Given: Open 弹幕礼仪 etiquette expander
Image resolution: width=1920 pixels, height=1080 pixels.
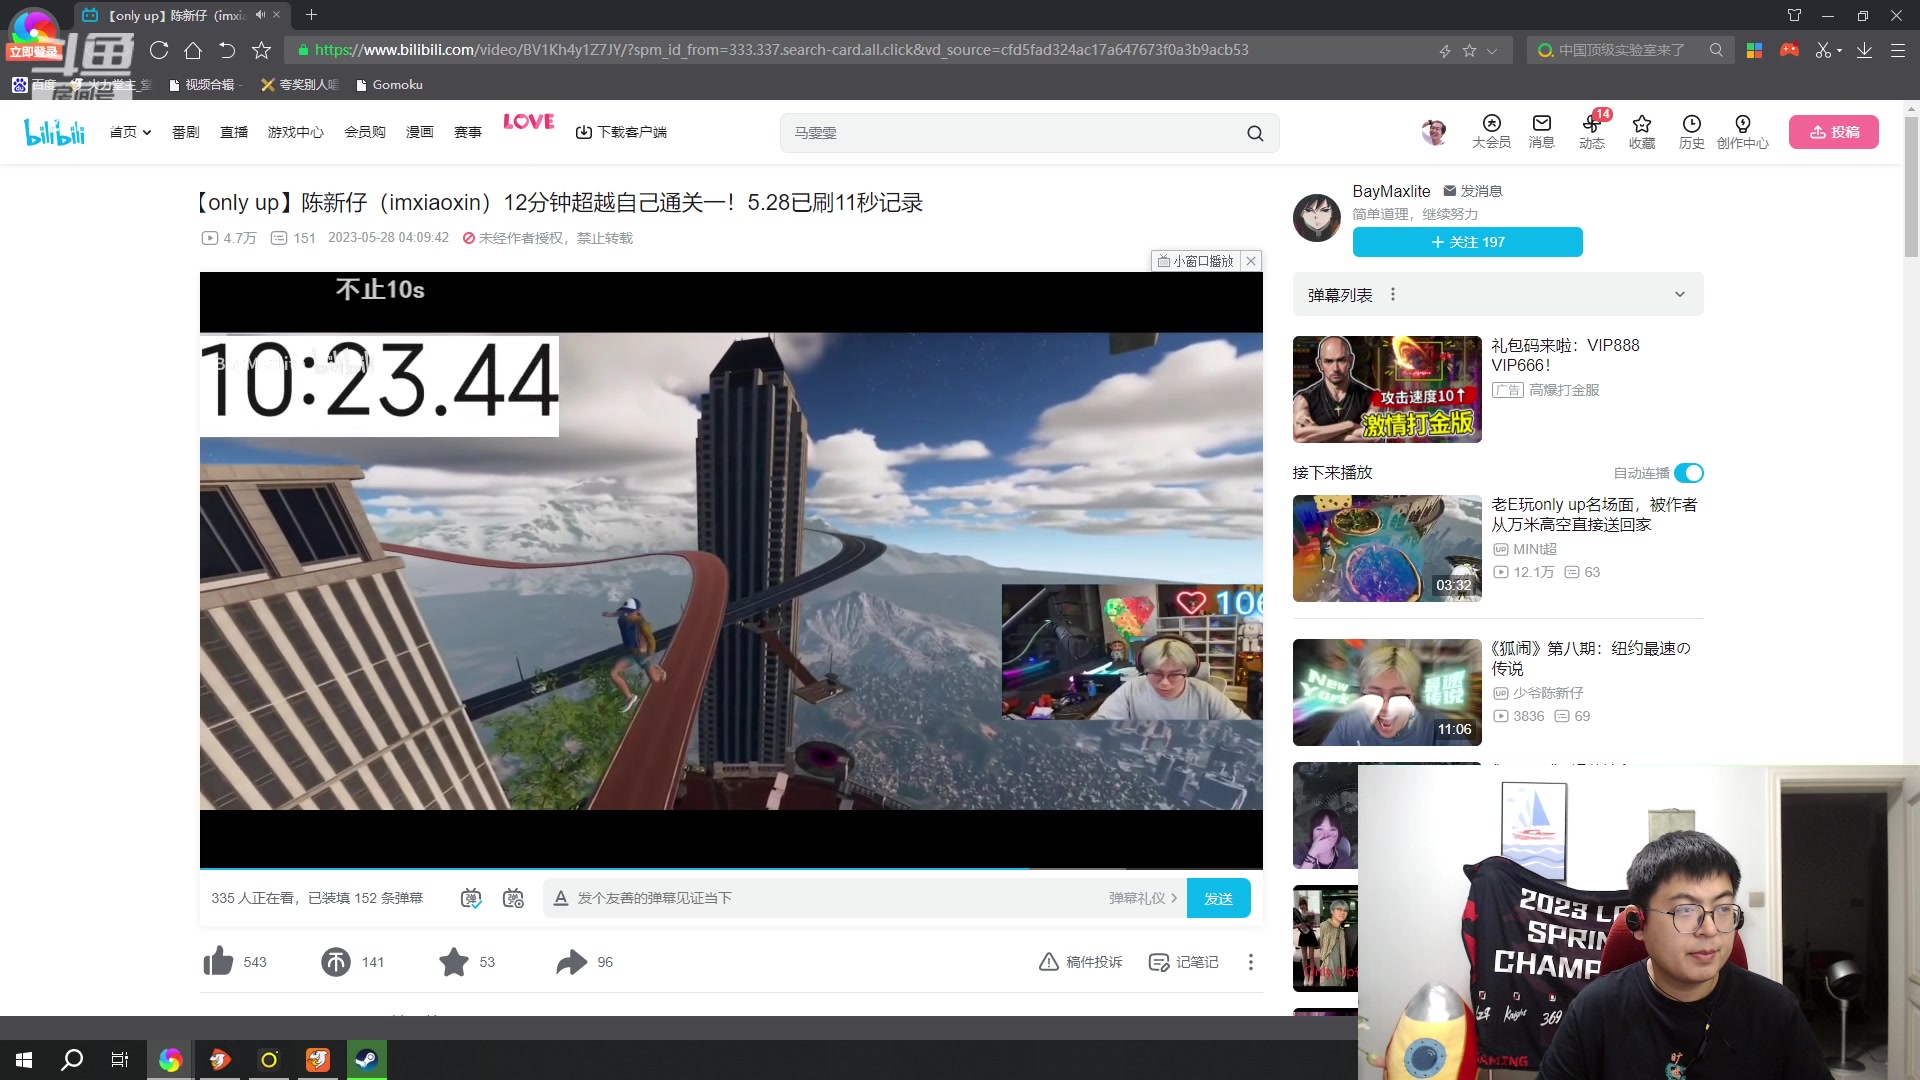Looking at the screenshot, I should 1142,898.
